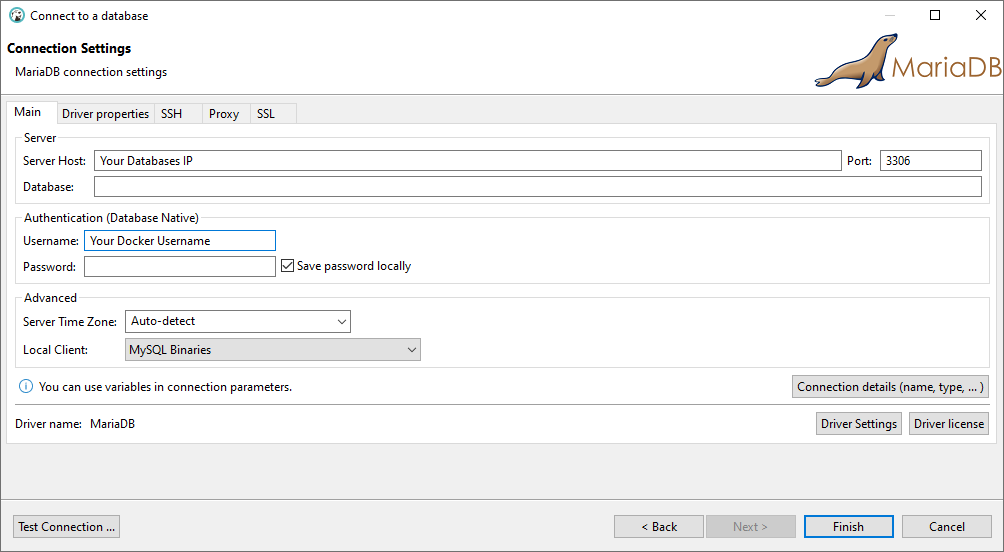Click the Finish button
Screen dimensions: 1004x552
(x=848, y=527)
